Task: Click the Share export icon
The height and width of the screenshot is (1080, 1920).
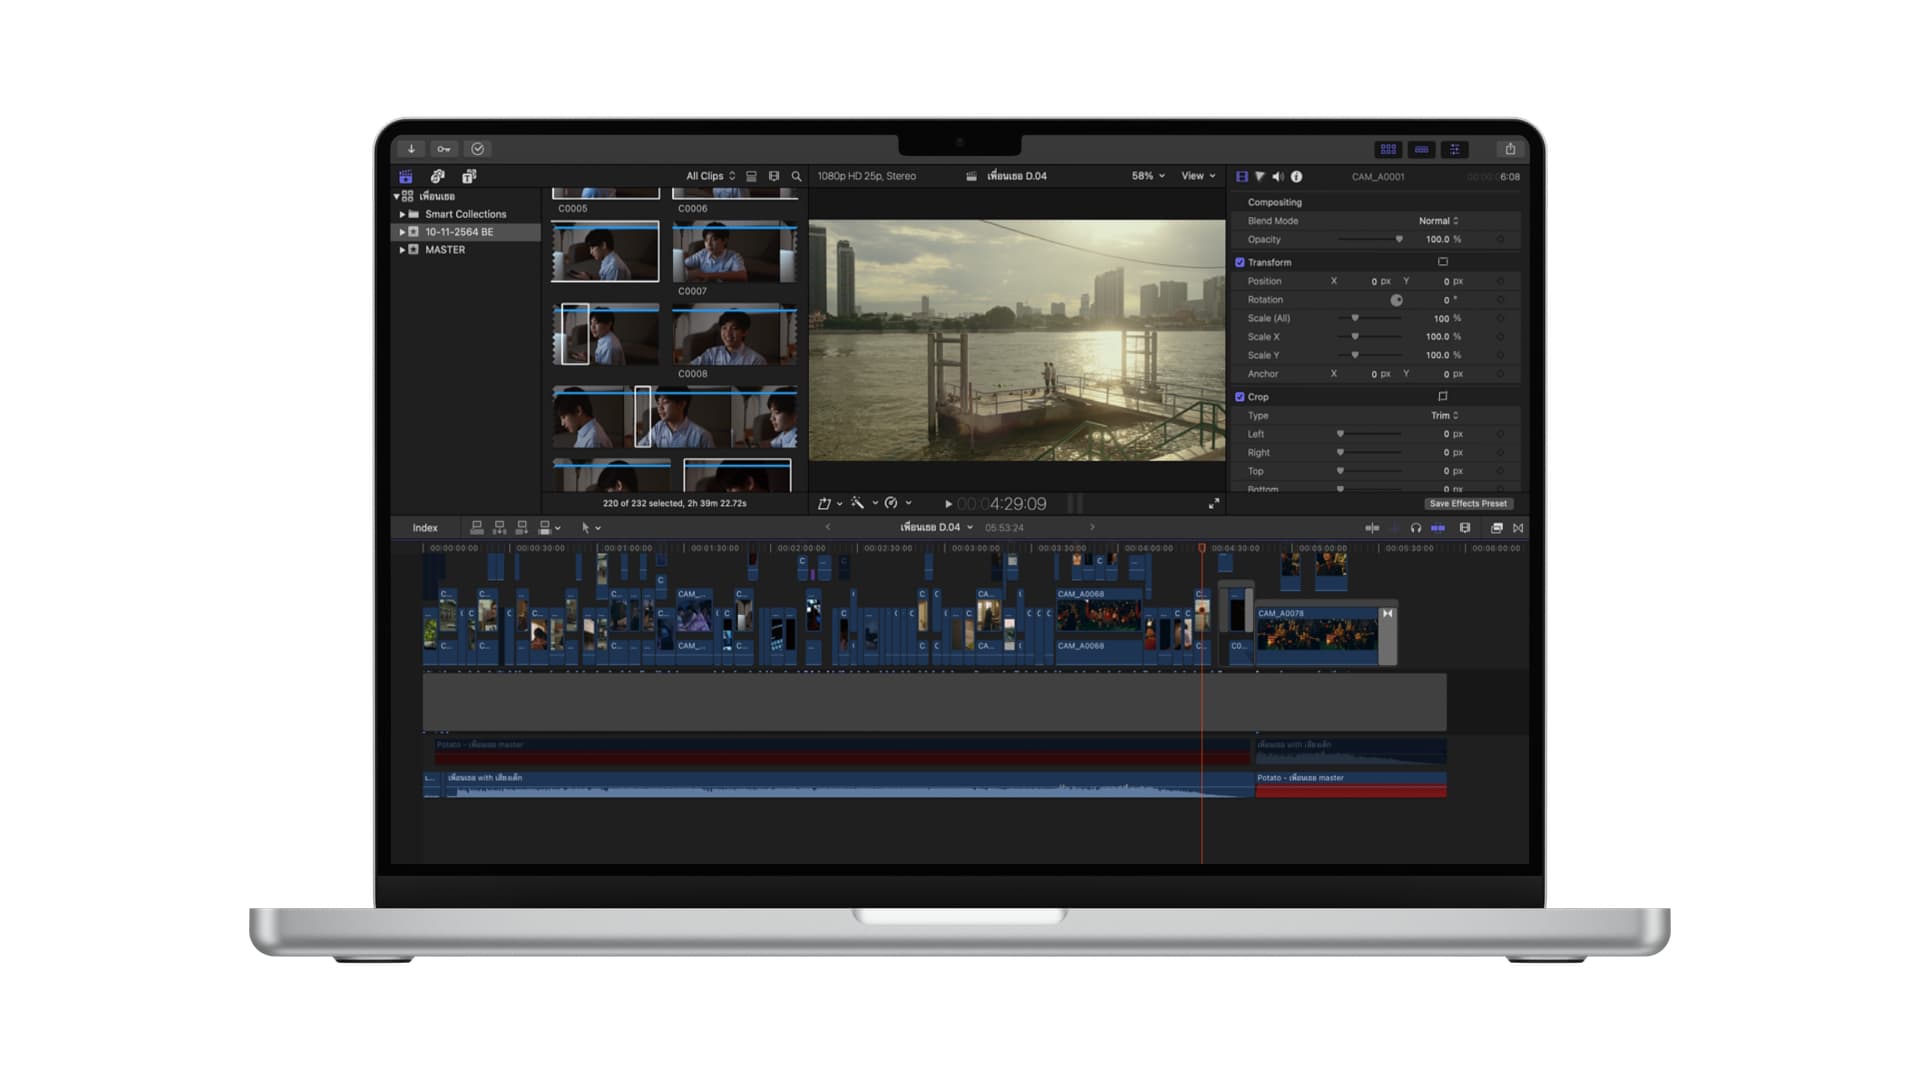Action: tap(1510, 149)
